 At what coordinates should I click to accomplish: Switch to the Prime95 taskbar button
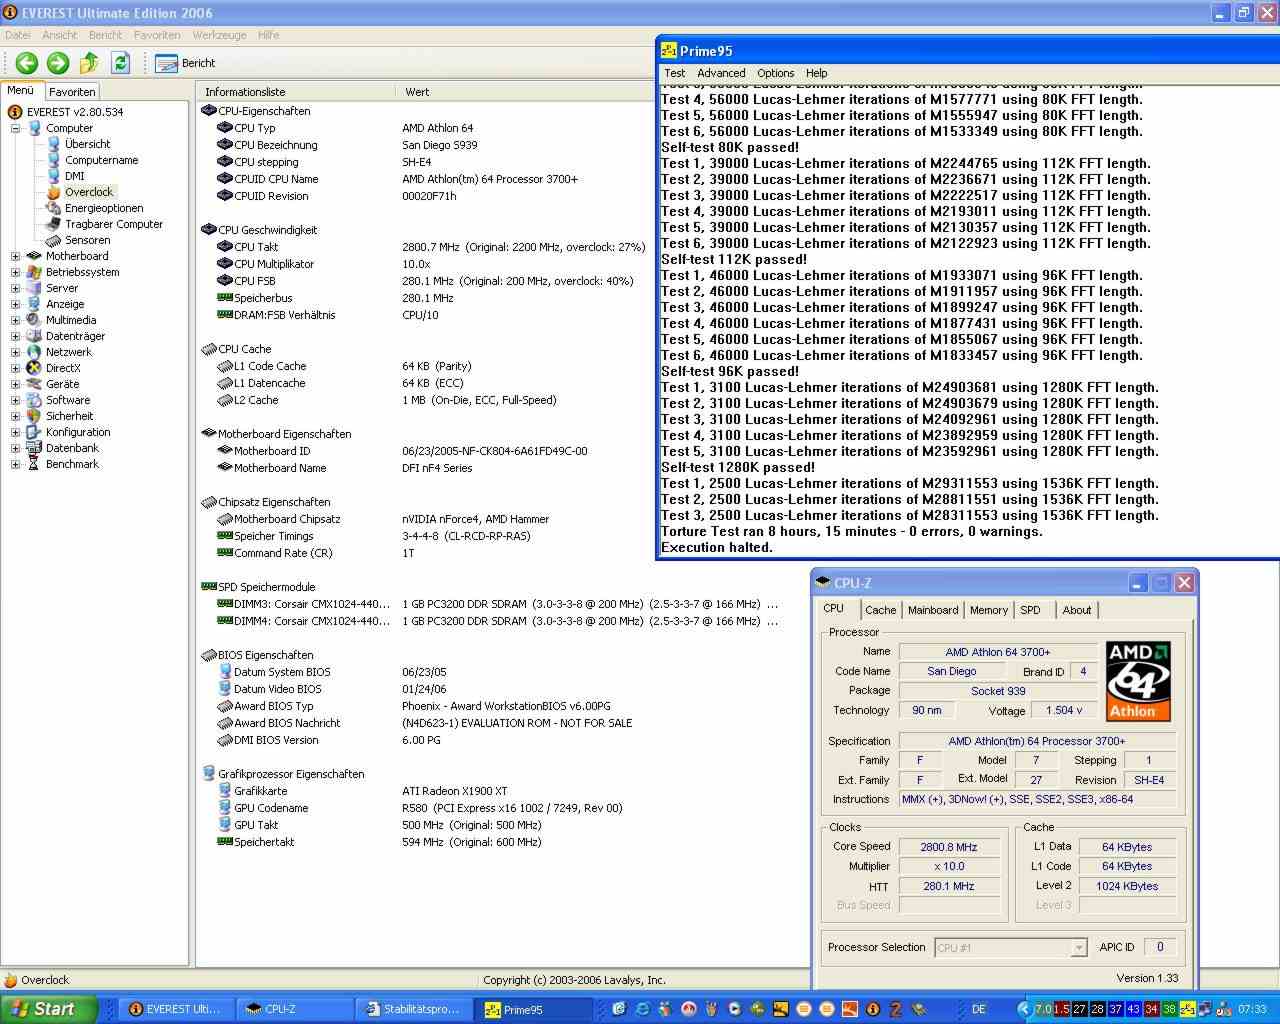click(x=534, y=1009)
